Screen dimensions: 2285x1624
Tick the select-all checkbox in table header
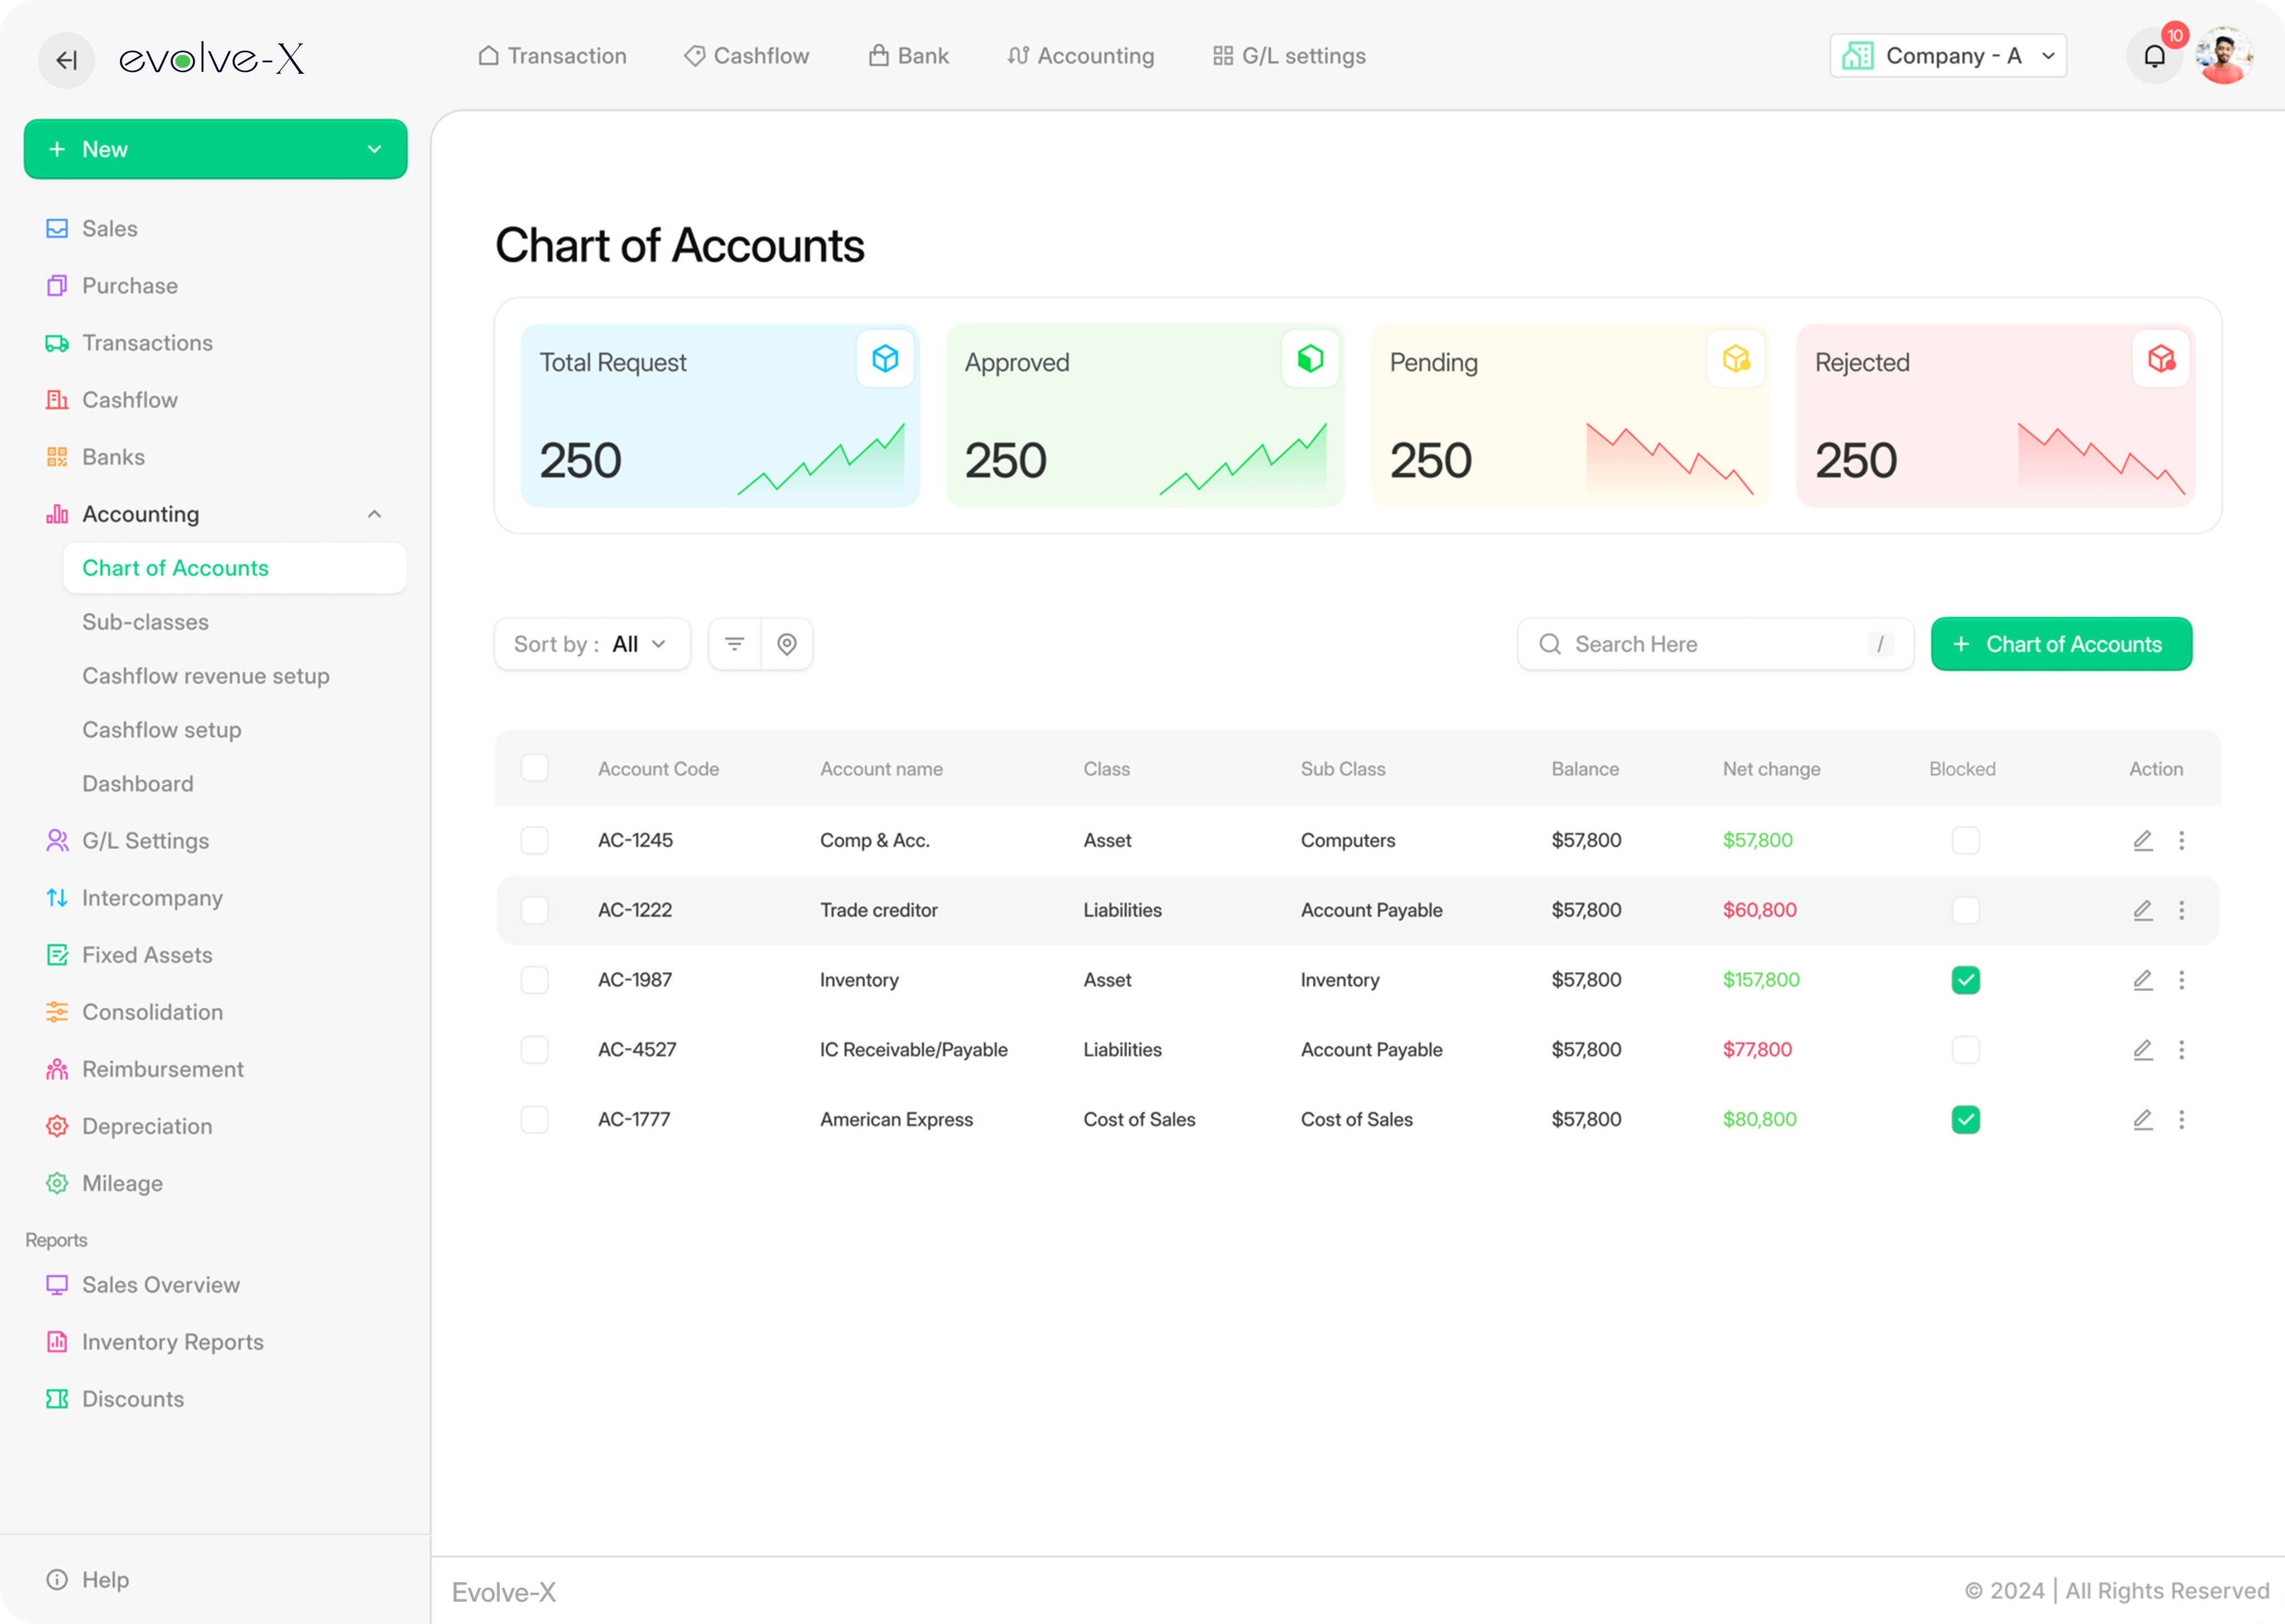(x=535, y=768)
